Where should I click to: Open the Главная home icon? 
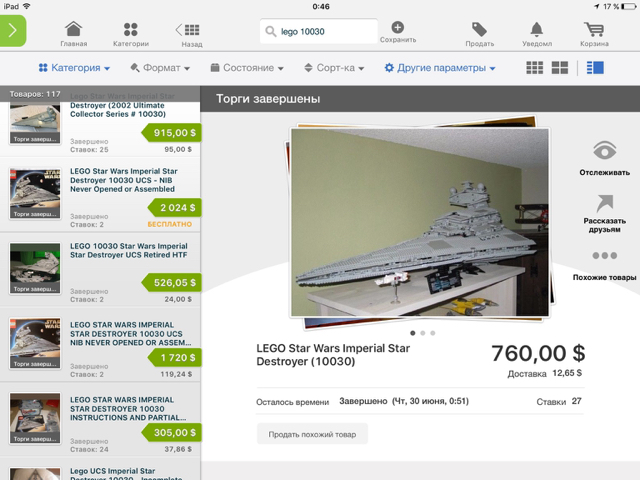pyautogui.click(x=73, y=29)
